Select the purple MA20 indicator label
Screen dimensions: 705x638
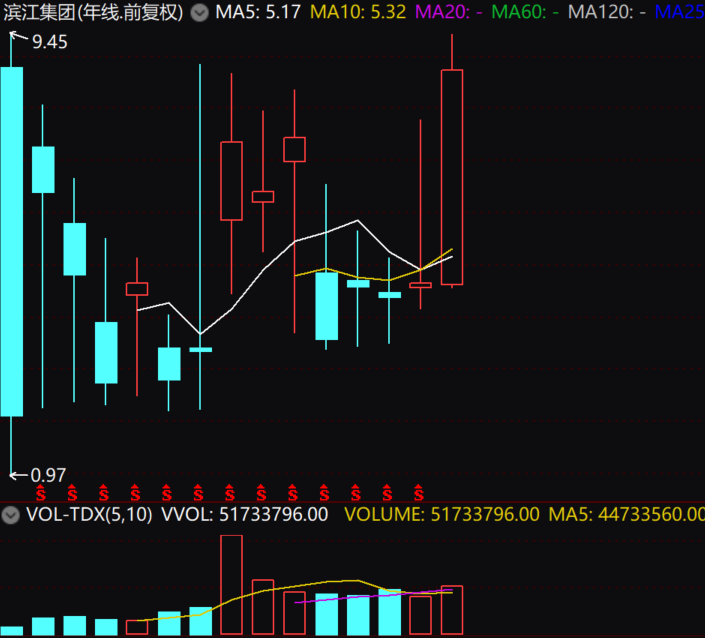point(449,13)
